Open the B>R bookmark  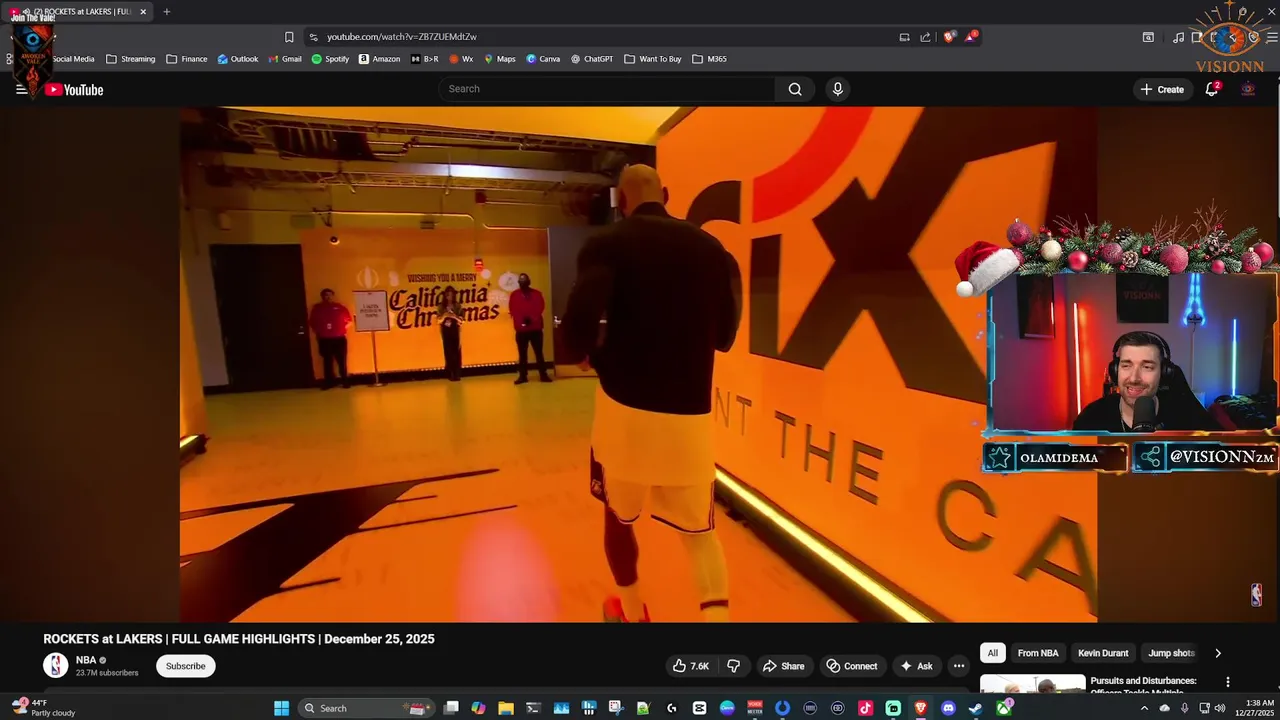(424, 59)
